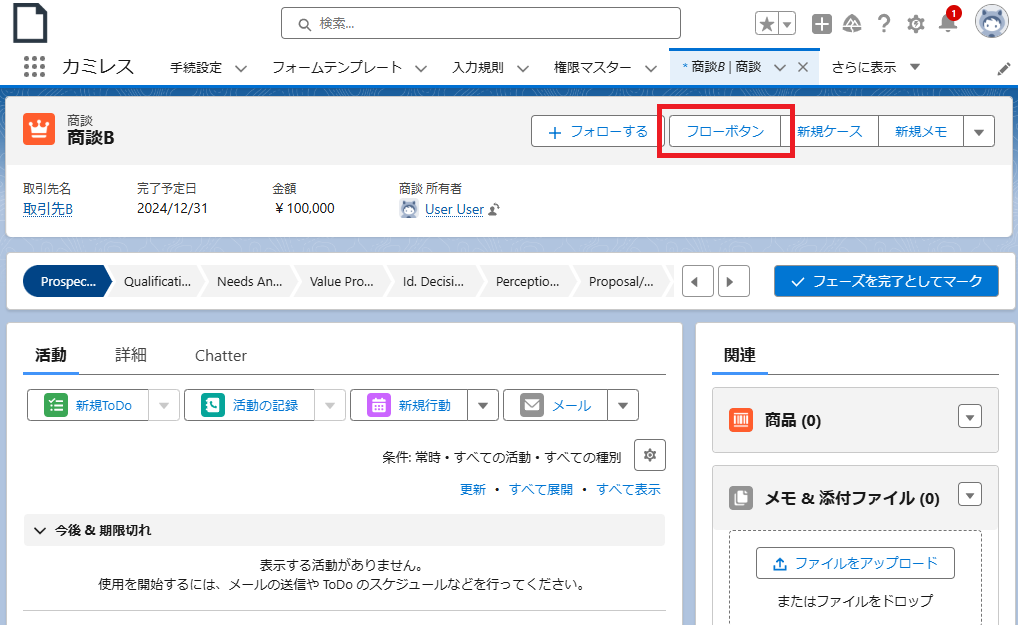Click the global actions plus icon
Screen dimensions: 1018x625
(x=822, y=24)
